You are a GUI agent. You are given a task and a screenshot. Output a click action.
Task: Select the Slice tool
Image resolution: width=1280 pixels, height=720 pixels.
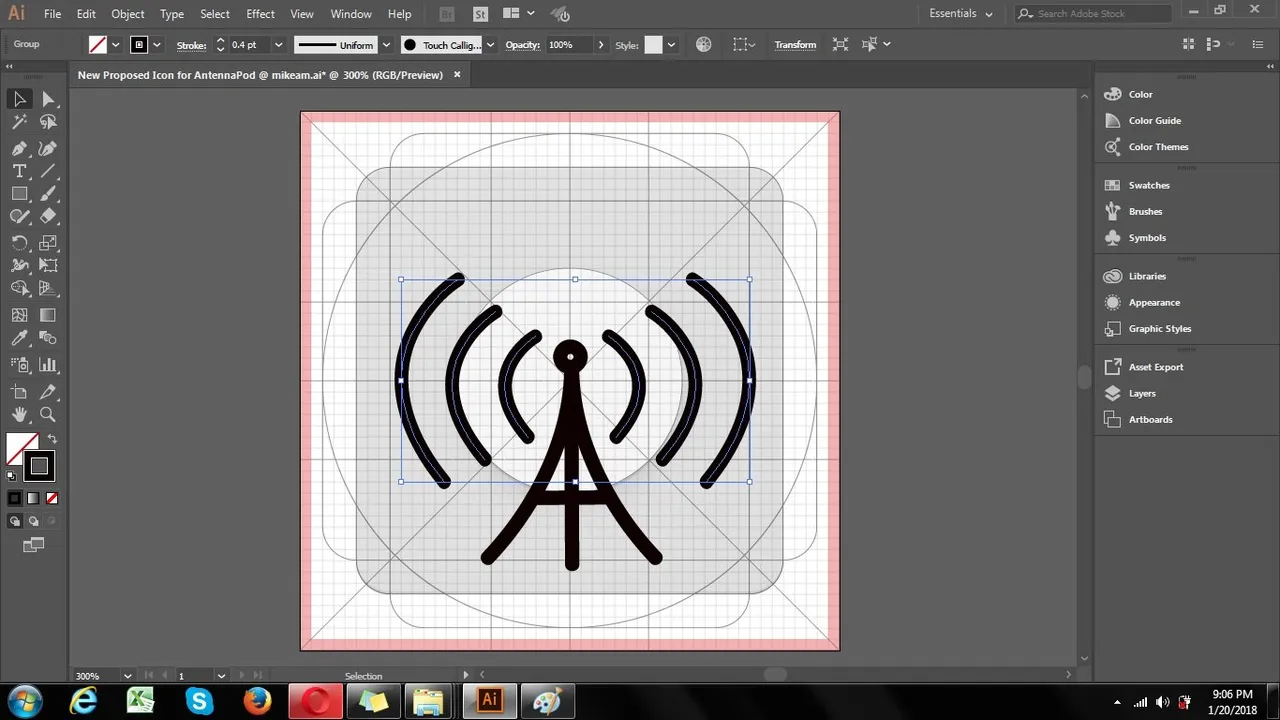pos(48,391)
